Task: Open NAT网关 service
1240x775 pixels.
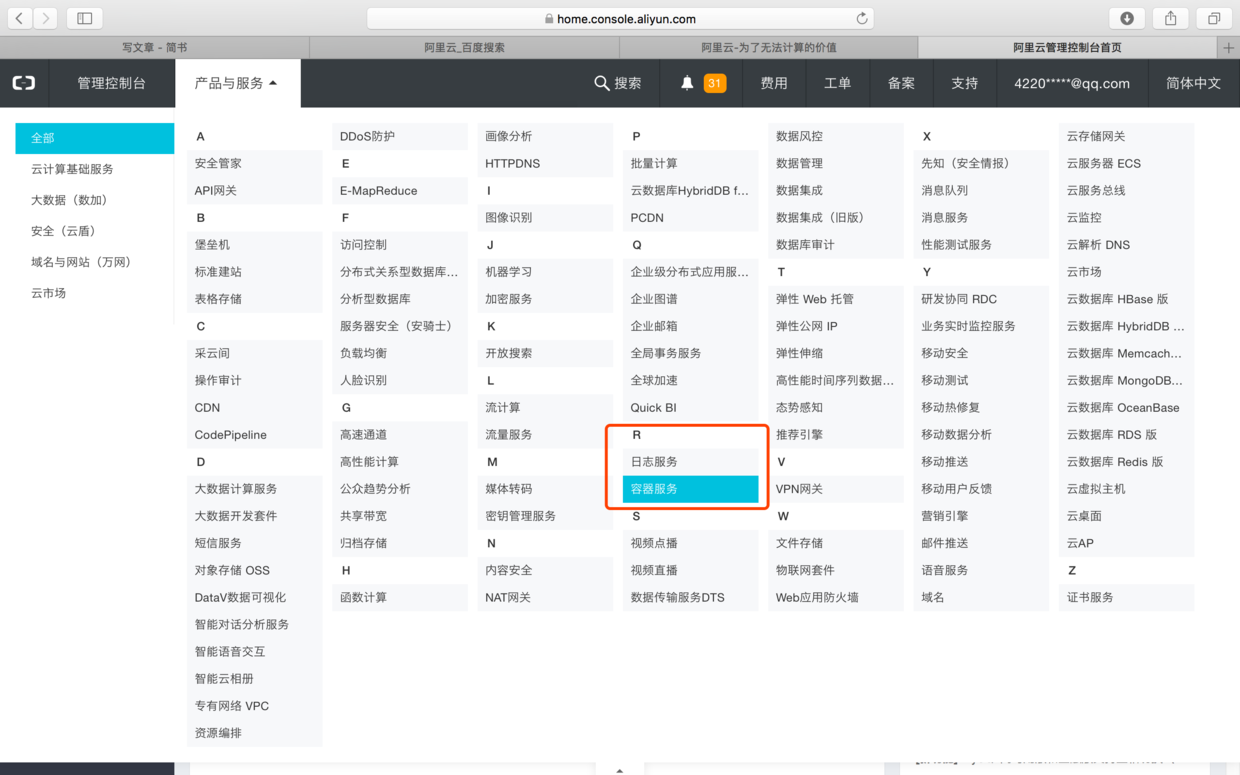Action: coord(545,597)
